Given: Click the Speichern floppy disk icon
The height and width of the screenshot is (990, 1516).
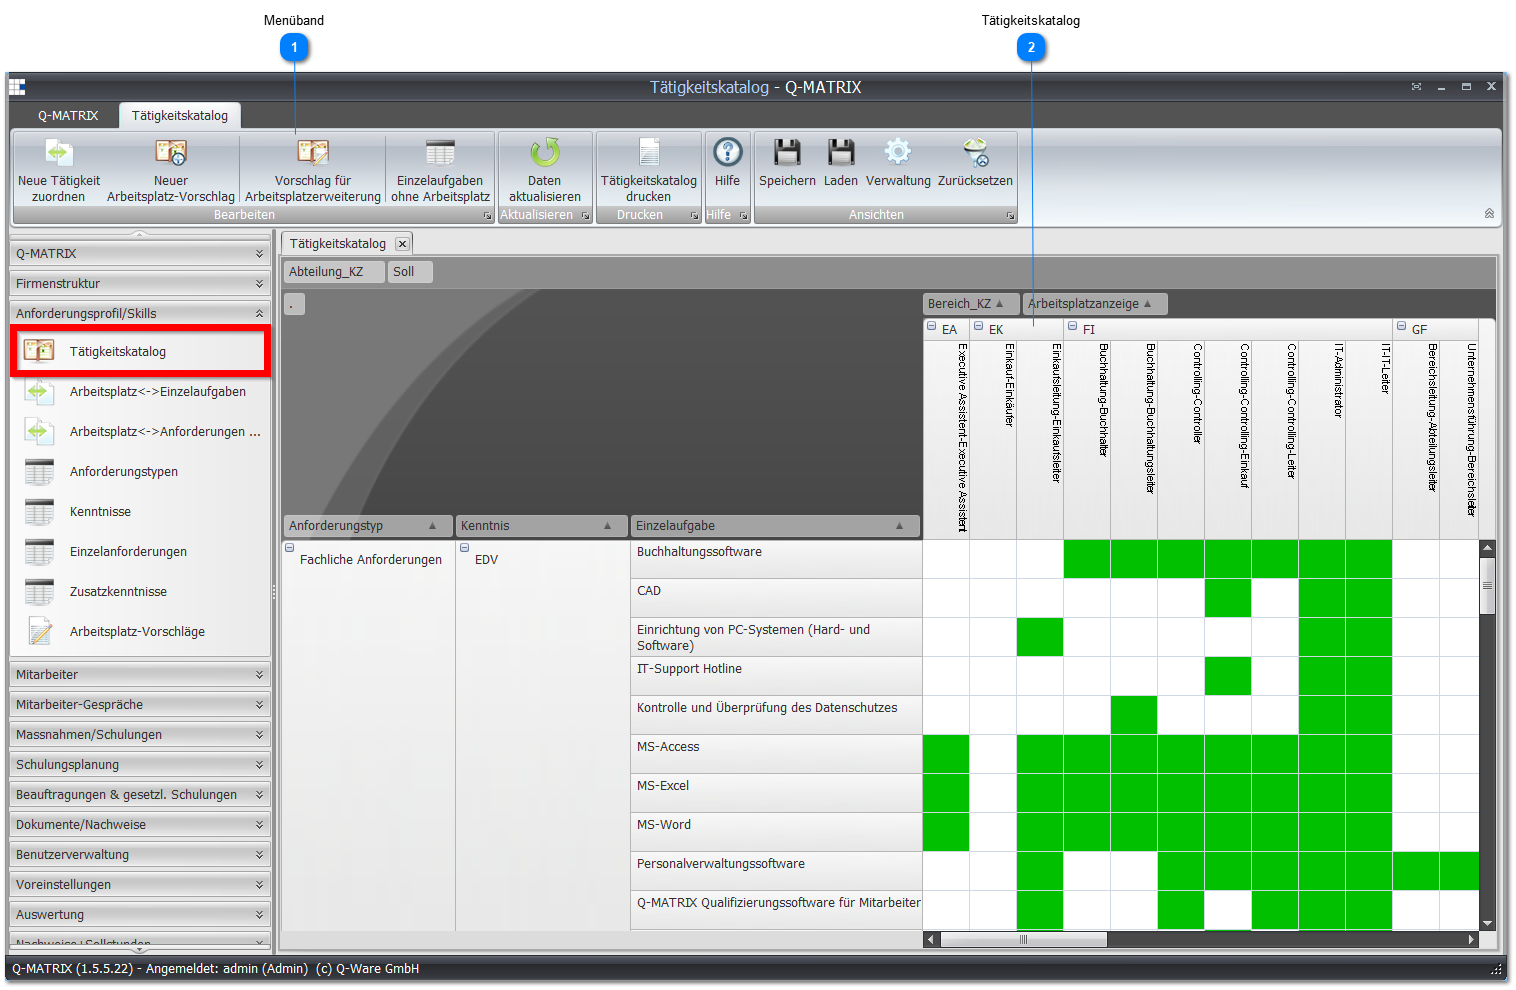Looking at the screenshot, I should coord(788,152).
